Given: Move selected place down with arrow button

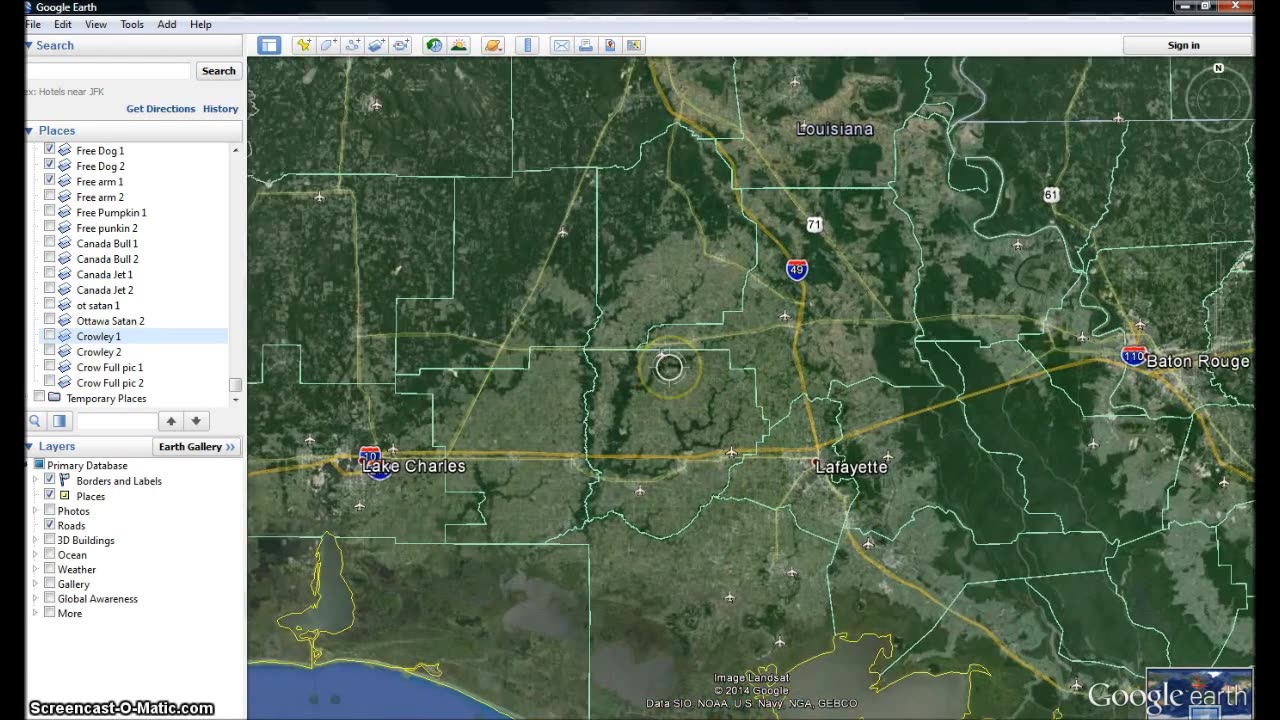Looking at the screenshot, I should coord(196,421).
